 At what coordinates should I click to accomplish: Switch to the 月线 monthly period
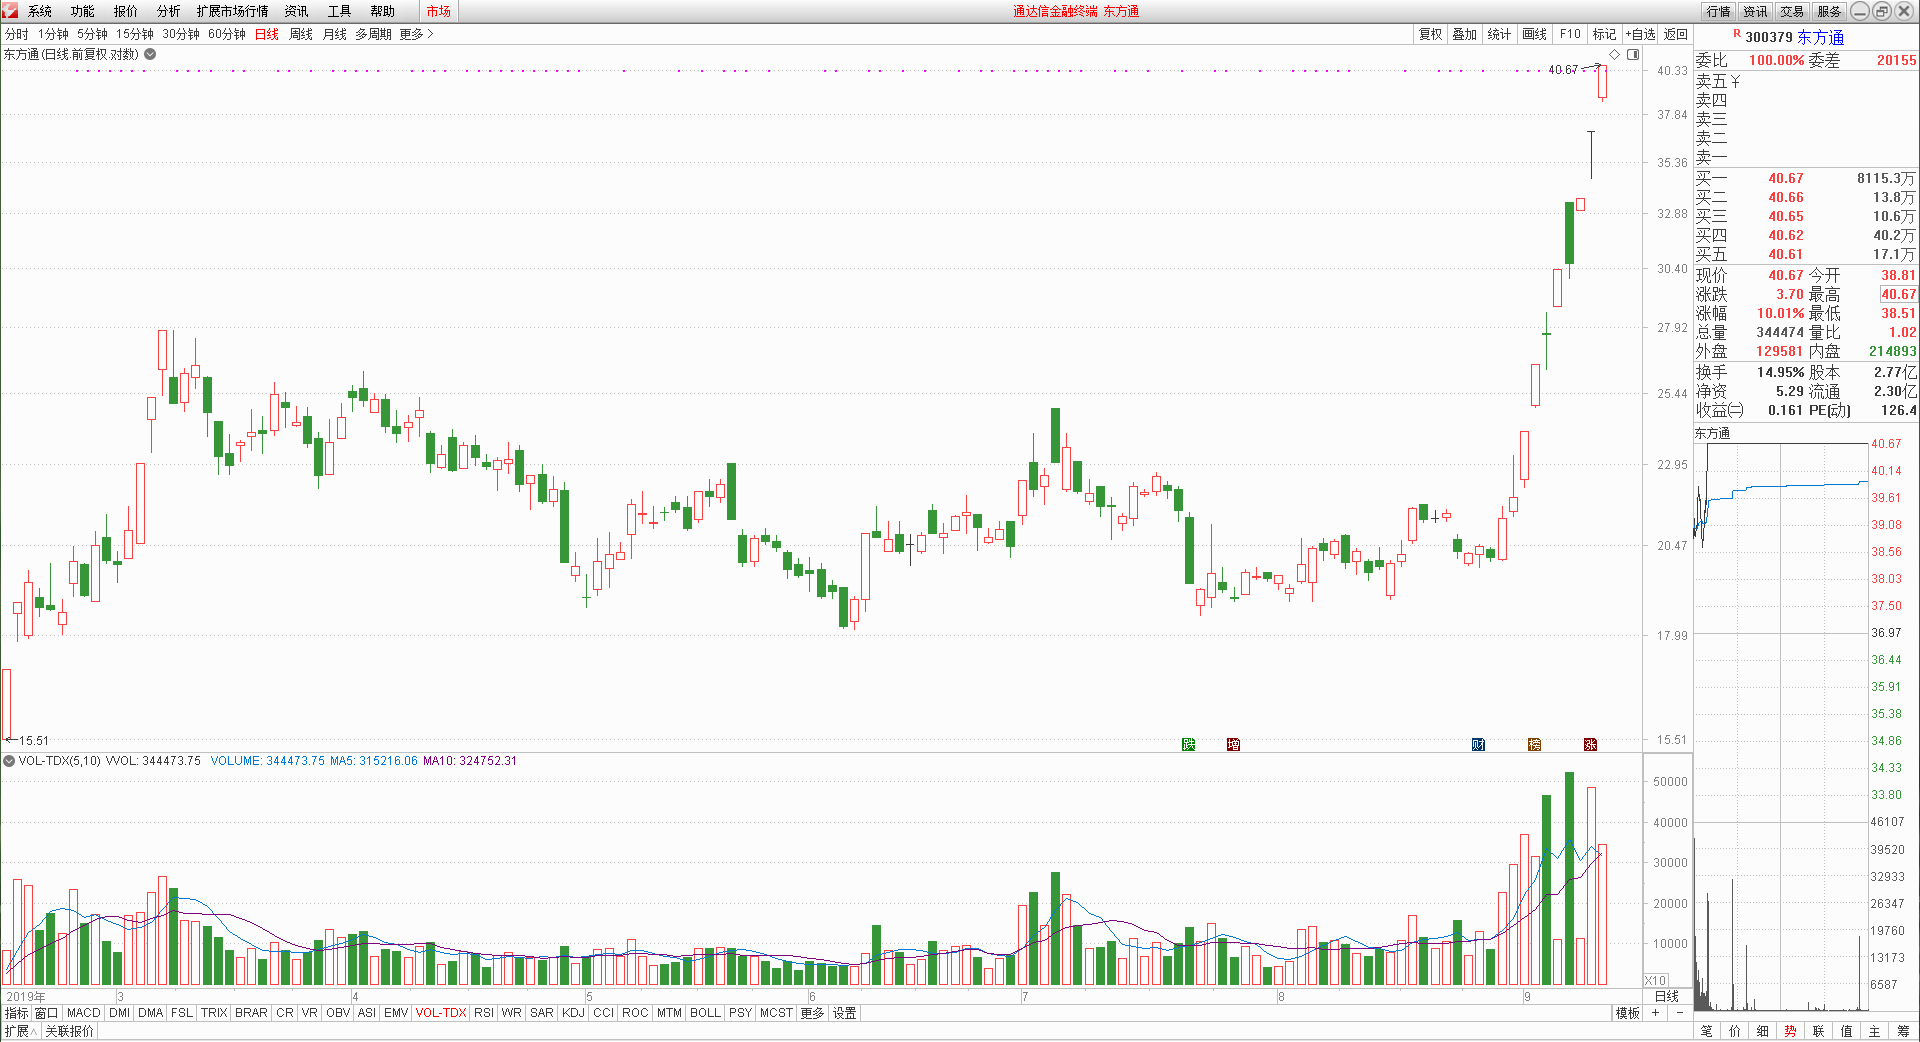[x=335, y=34]
